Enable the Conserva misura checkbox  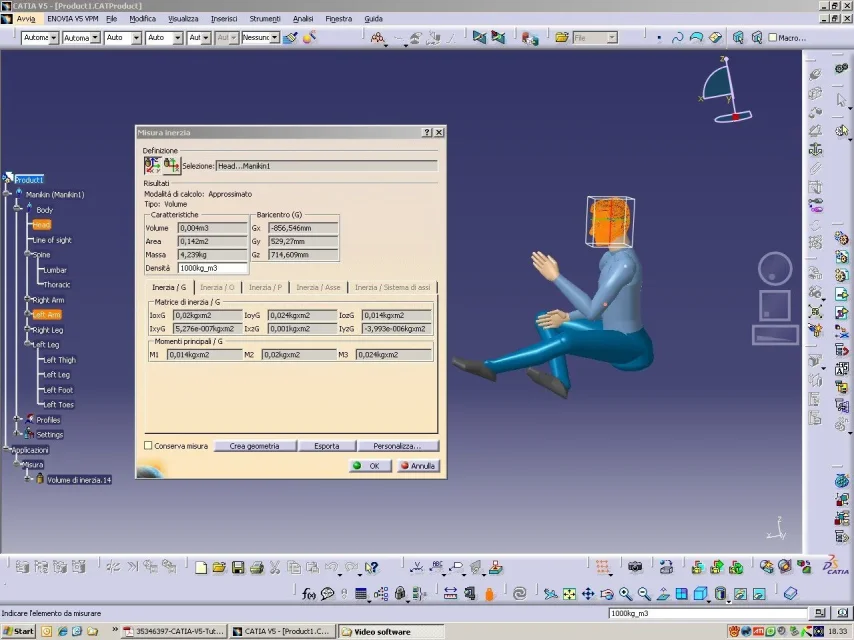pos(148,446)
